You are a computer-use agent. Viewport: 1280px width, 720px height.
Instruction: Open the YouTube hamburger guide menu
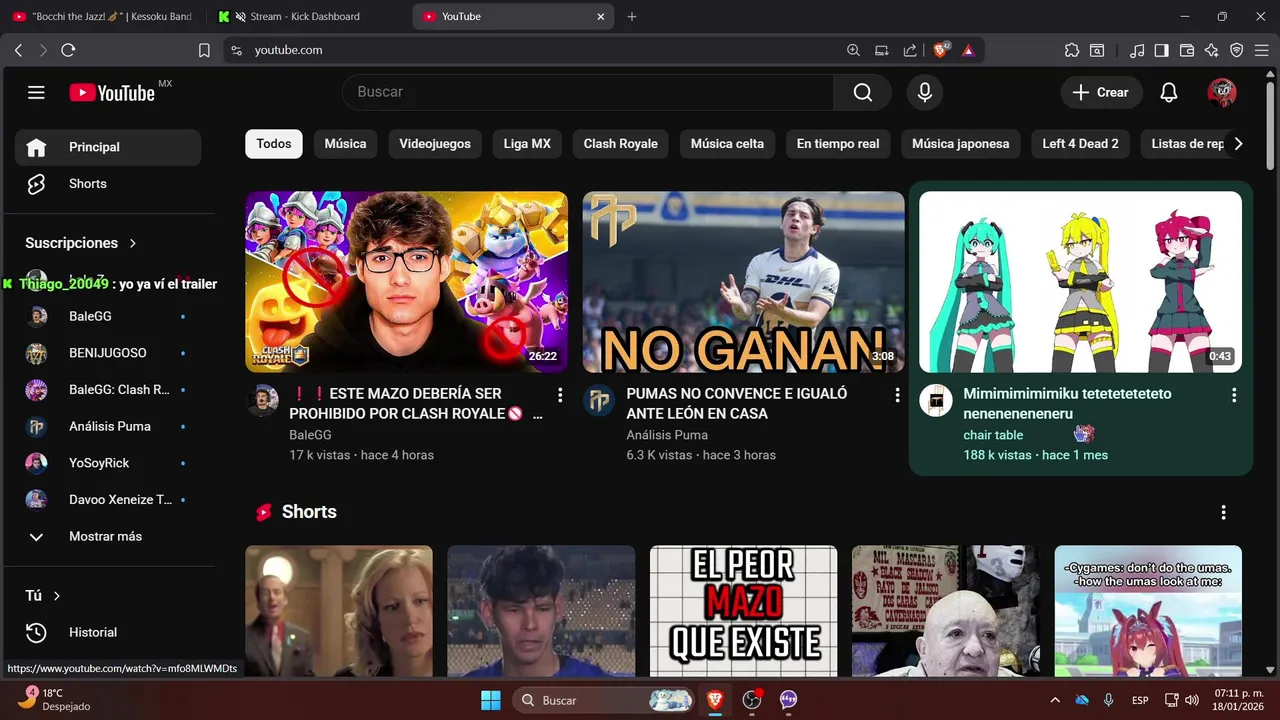(36, 92)
